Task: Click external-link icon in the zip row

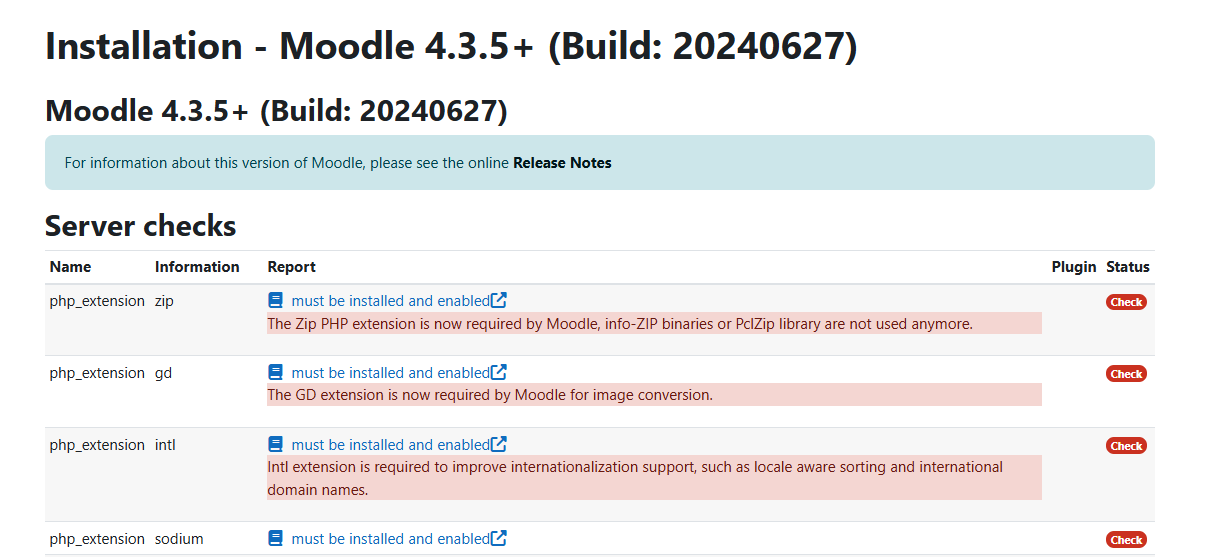Action: (499, 300)
